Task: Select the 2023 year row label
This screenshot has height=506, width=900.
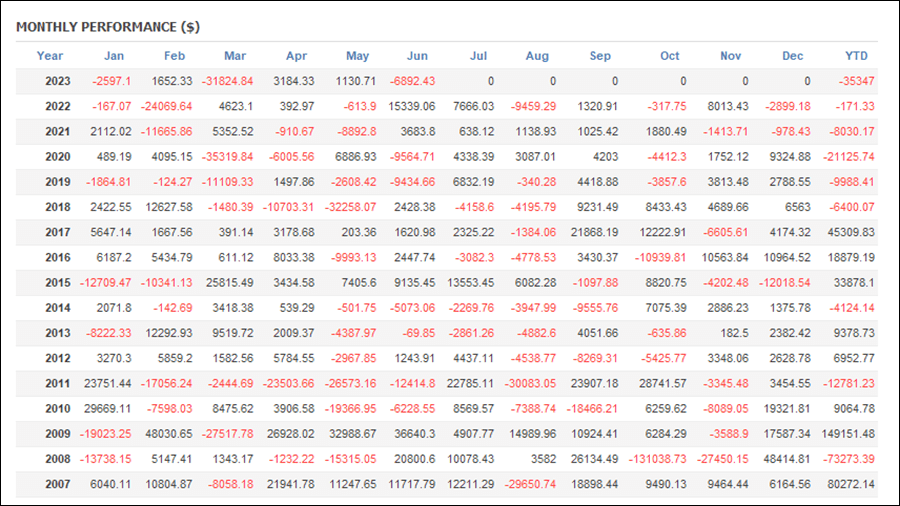Action: (x=58, y=81)
